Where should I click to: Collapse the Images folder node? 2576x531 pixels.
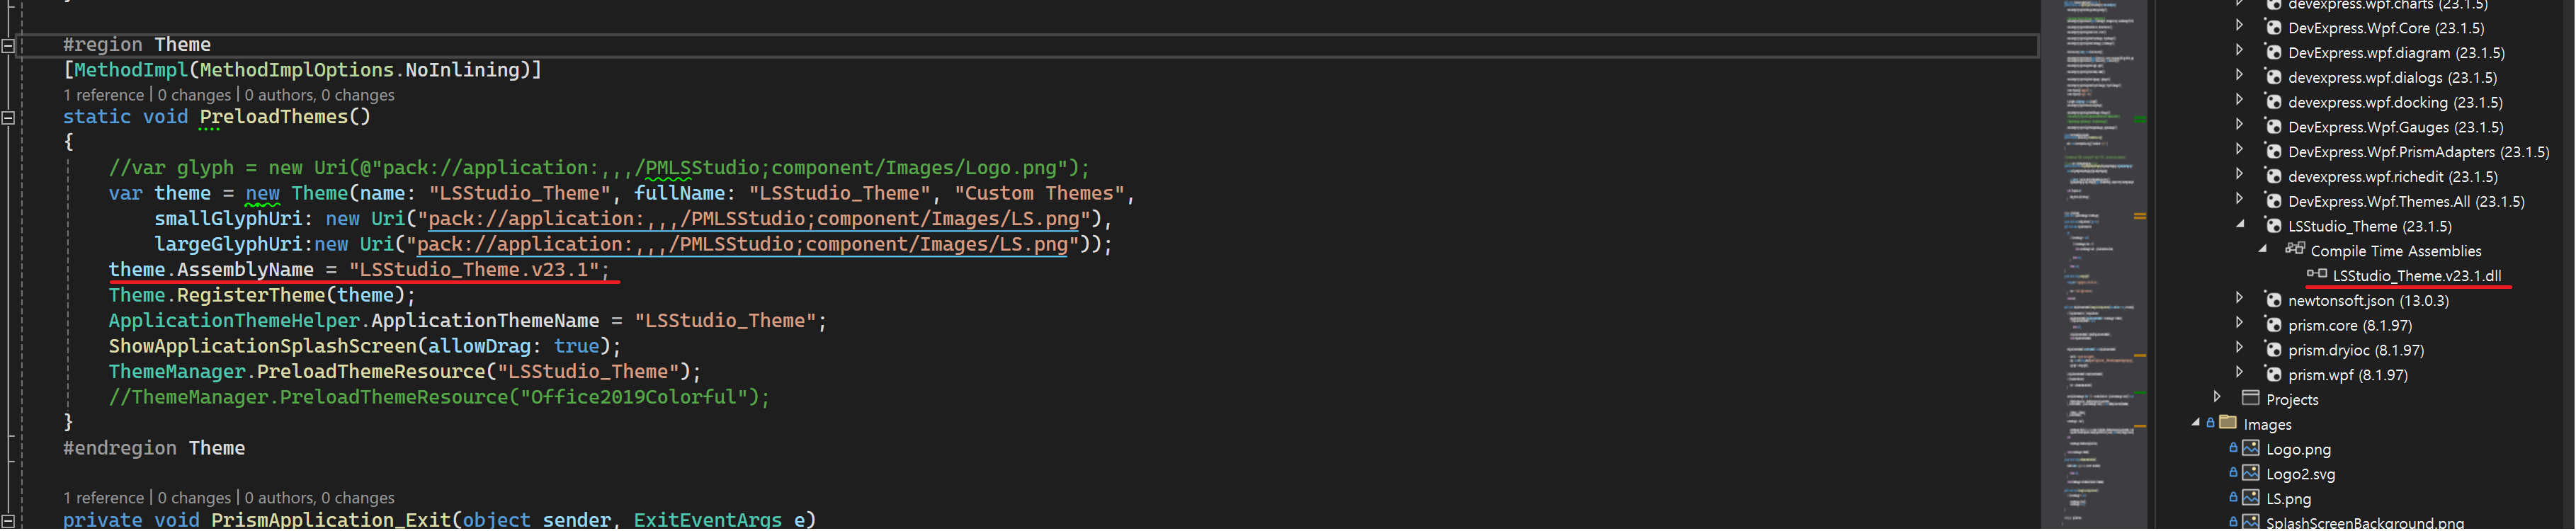pyautogui.click(x=2196, y=422)
